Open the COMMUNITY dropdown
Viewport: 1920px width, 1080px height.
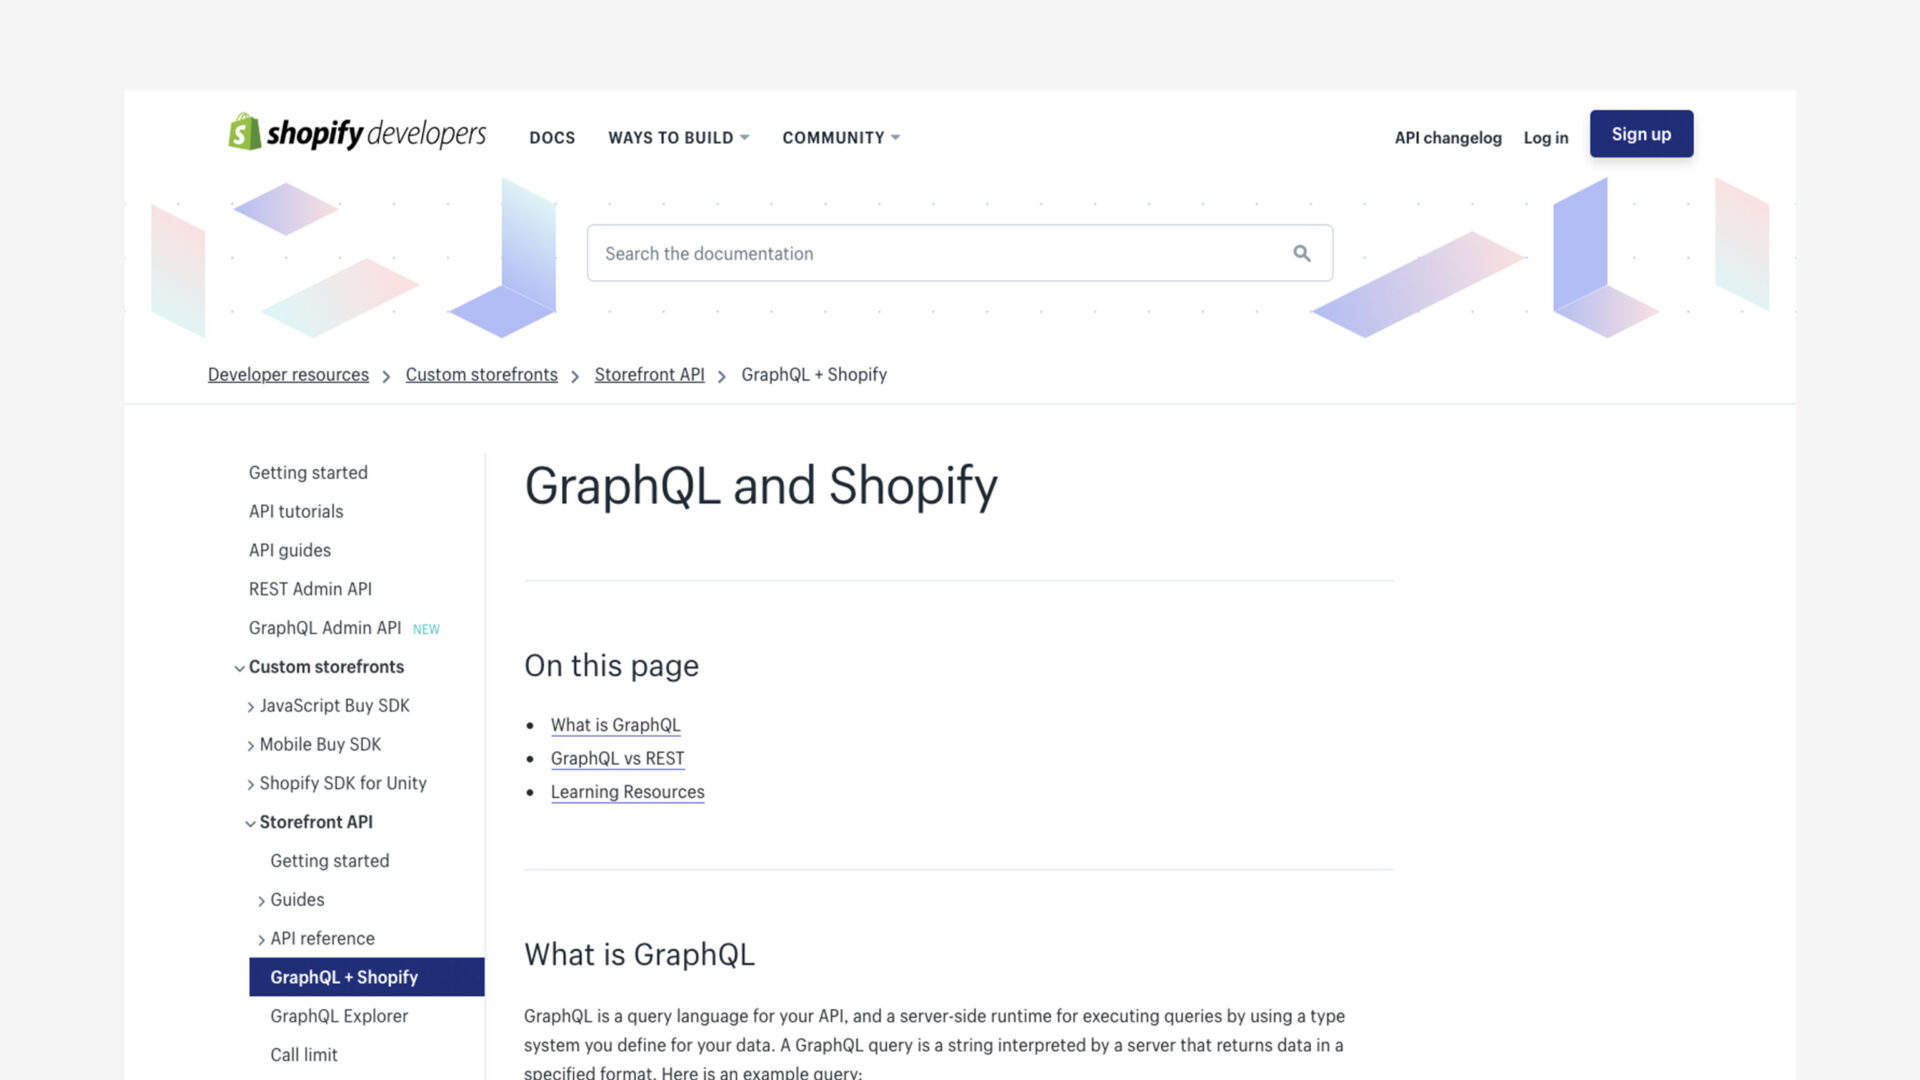[840, 137]
